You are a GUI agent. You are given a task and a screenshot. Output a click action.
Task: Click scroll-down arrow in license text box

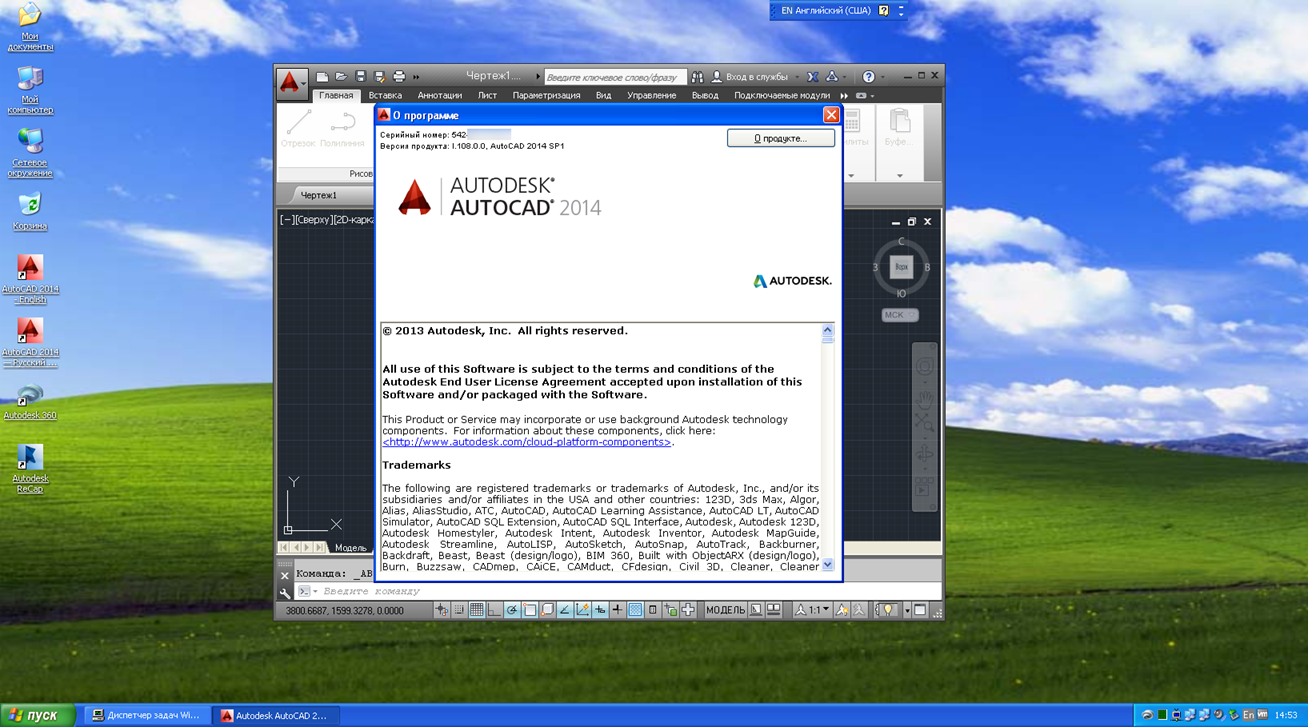[827, 565]
